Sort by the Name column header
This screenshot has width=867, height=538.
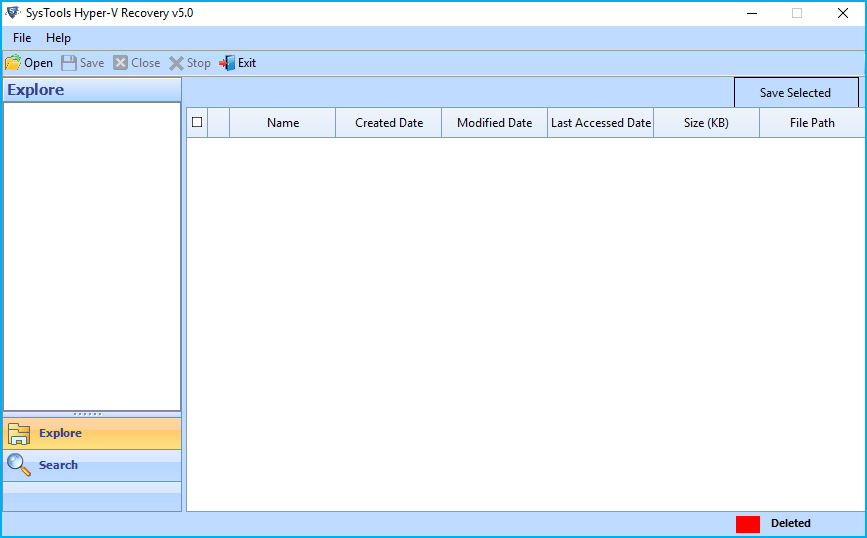pos(283,123)
